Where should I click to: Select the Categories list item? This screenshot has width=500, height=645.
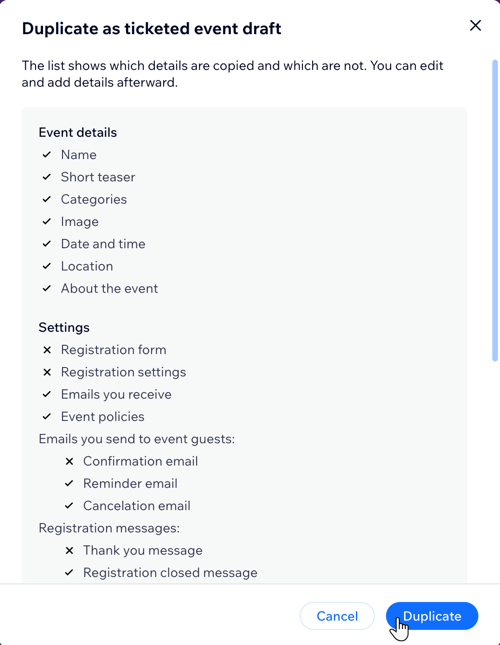click(x=94, y=199)
